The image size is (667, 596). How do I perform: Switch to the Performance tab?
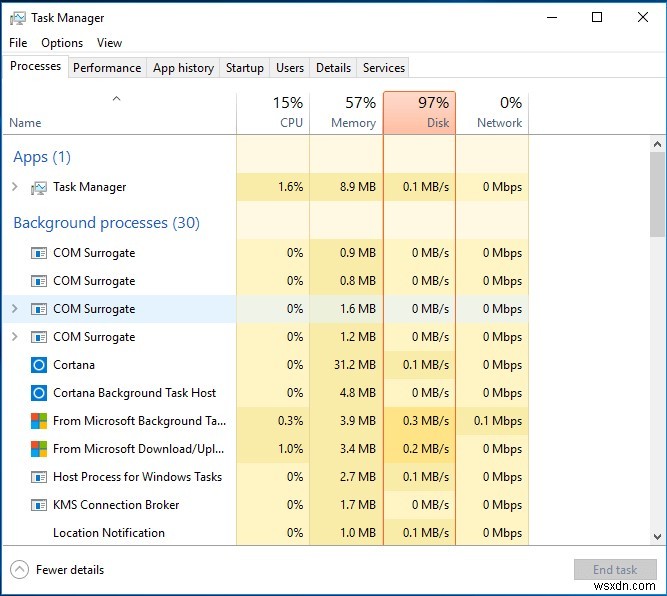[107, 68]
